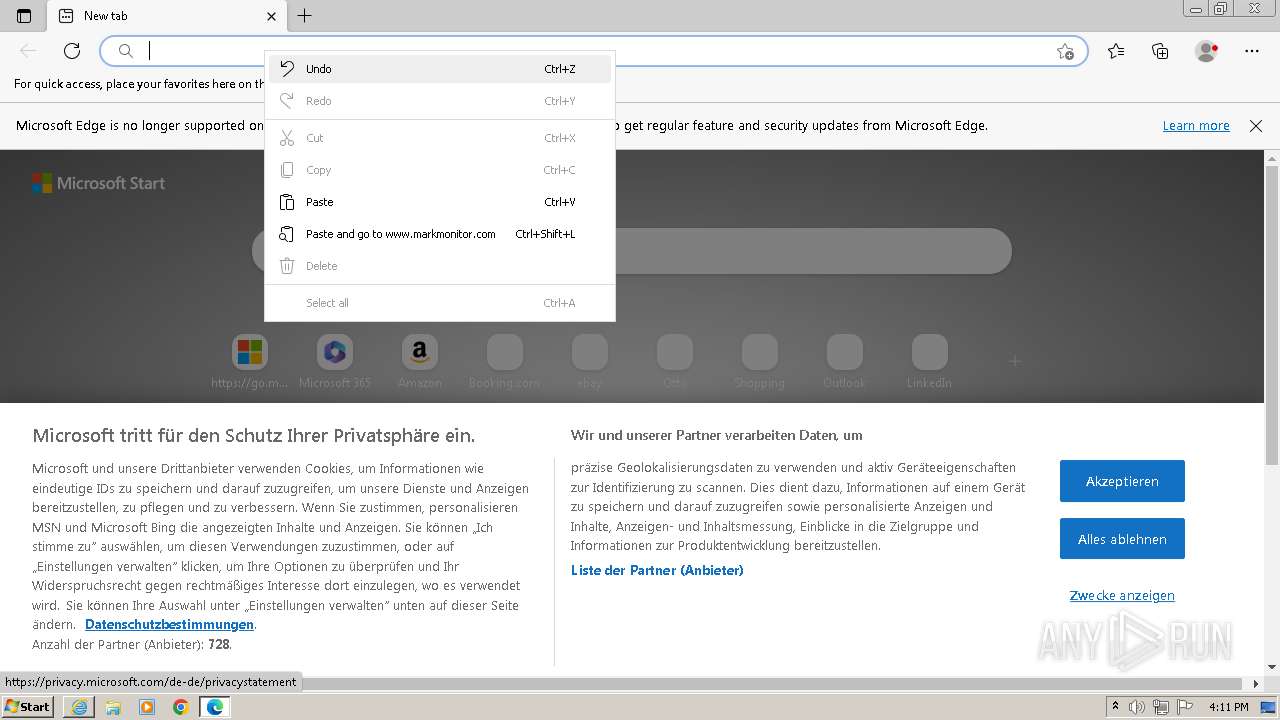This screenshot has width=1280, height=720.
Task: Click the vertical scrollbar down arrow
Action: [1272, 667]
